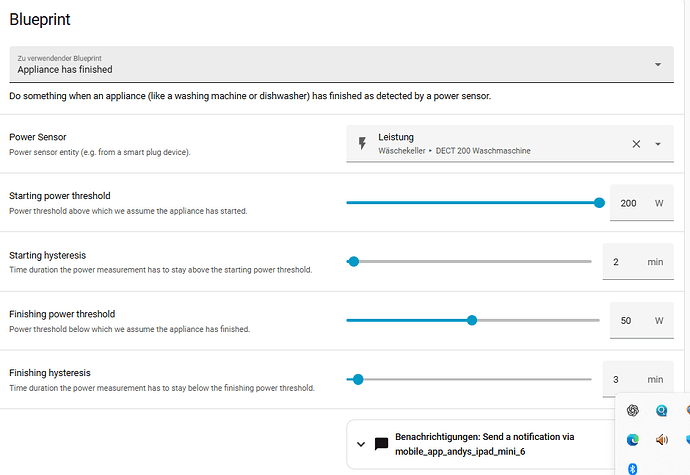Click the Starting power threshold slider handle
Image resolution: width=690 pixels, height=475 pixels.
point(599,202)
